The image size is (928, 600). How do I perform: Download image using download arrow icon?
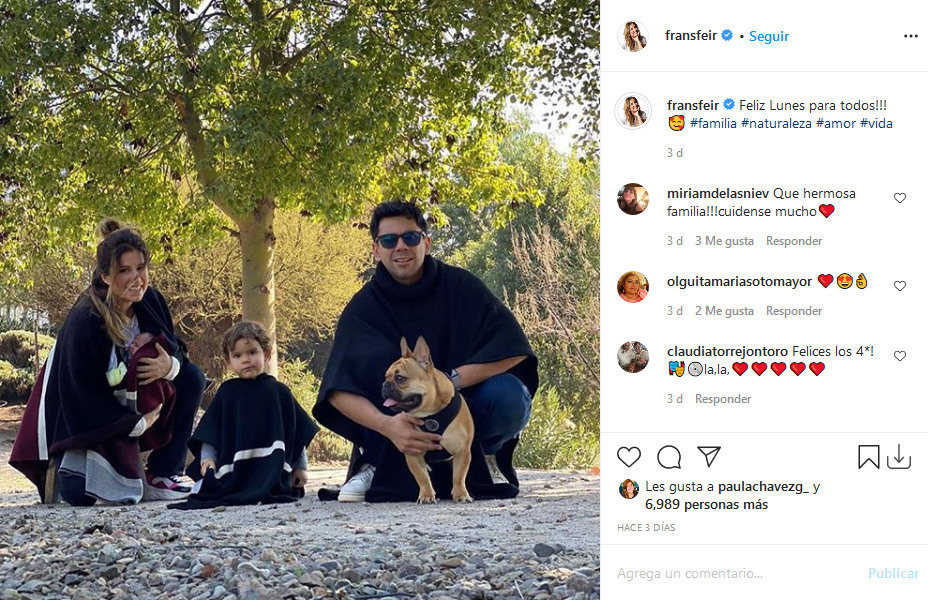tap(898, 457)
